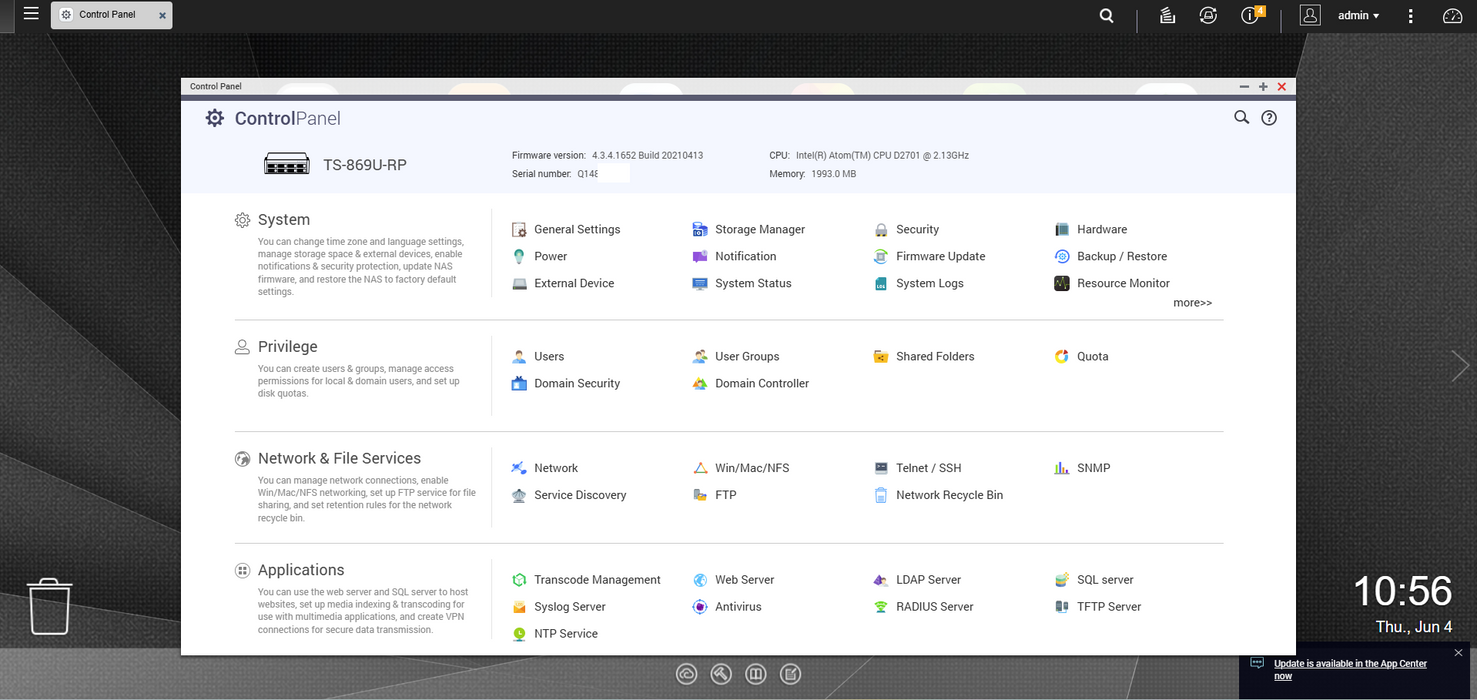The height and width of the screenshot is (700, 1477).
Task: Open Control Panel help icon
Action: coord(1269,118)
